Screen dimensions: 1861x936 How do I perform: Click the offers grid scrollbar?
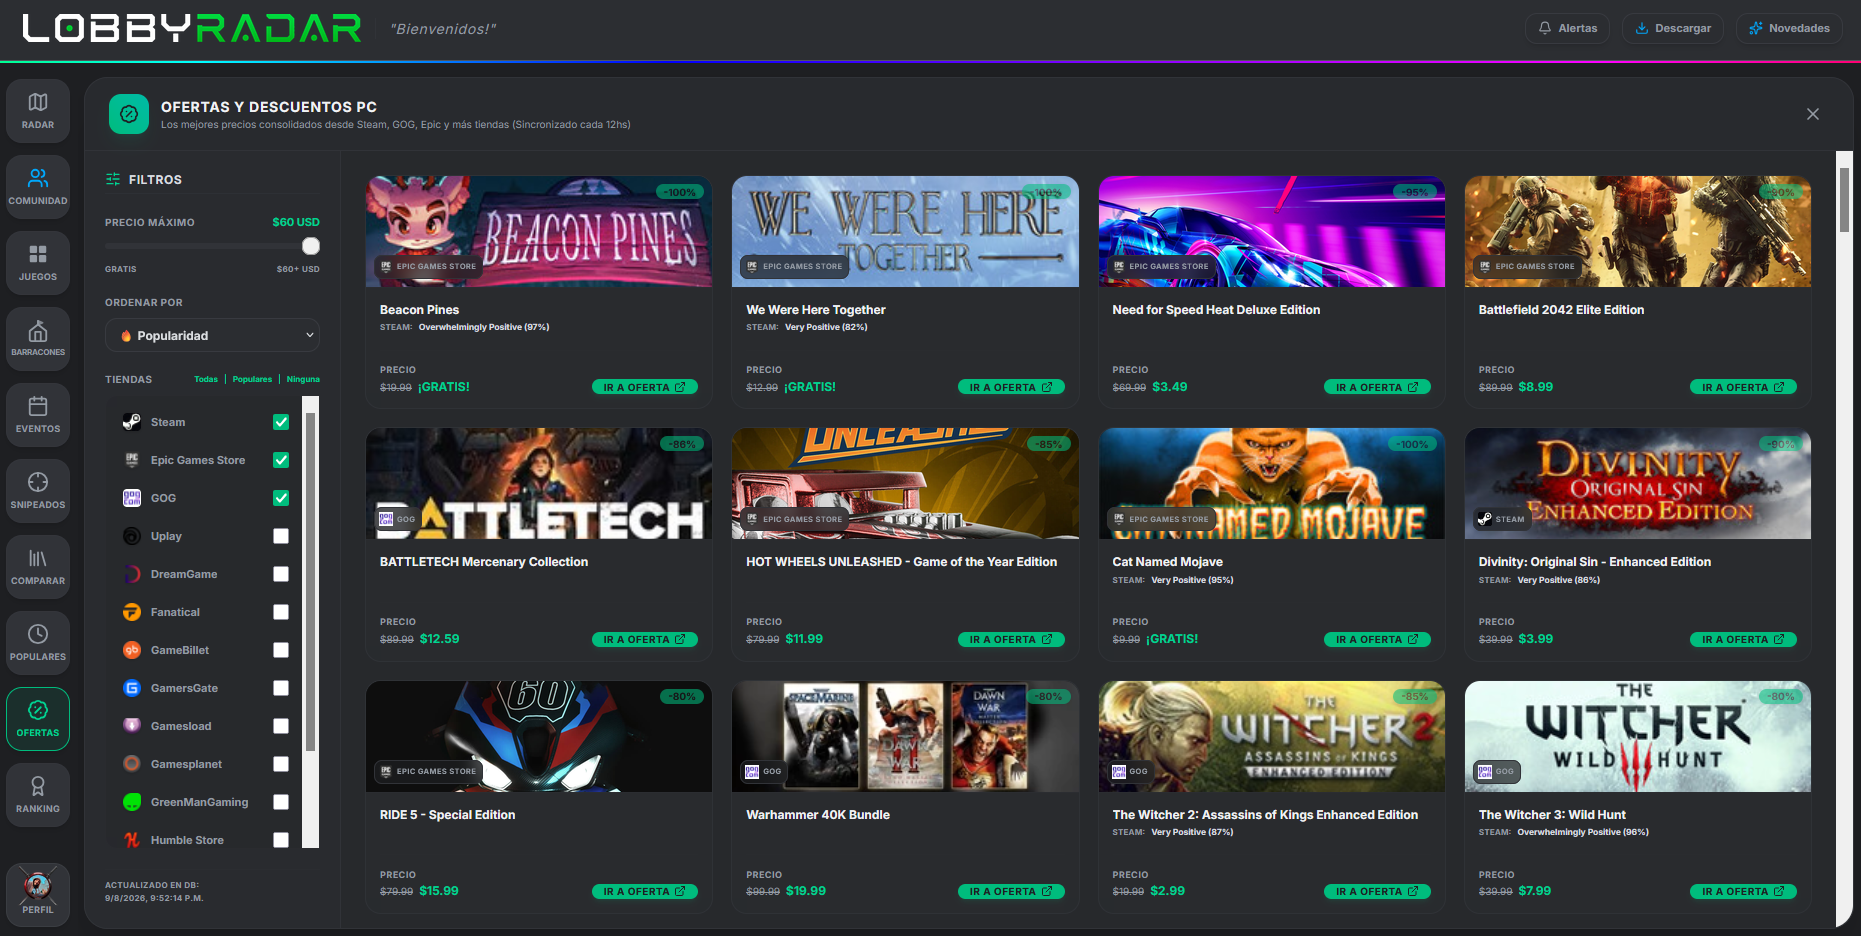pyautogui.click(x=1844, y=200)
